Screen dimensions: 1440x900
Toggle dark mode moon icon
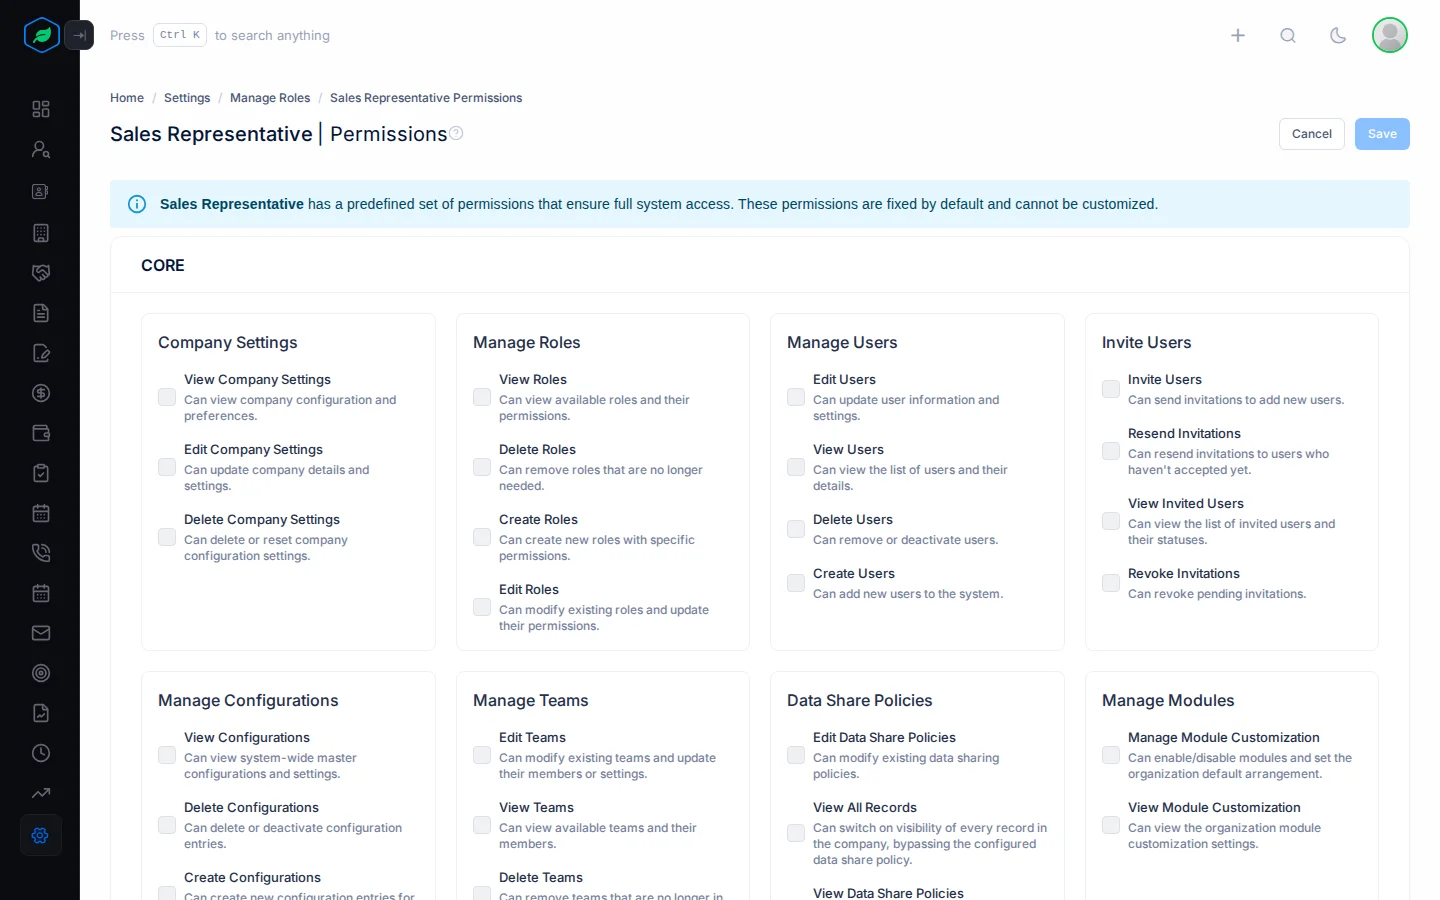pos(1338,35)
